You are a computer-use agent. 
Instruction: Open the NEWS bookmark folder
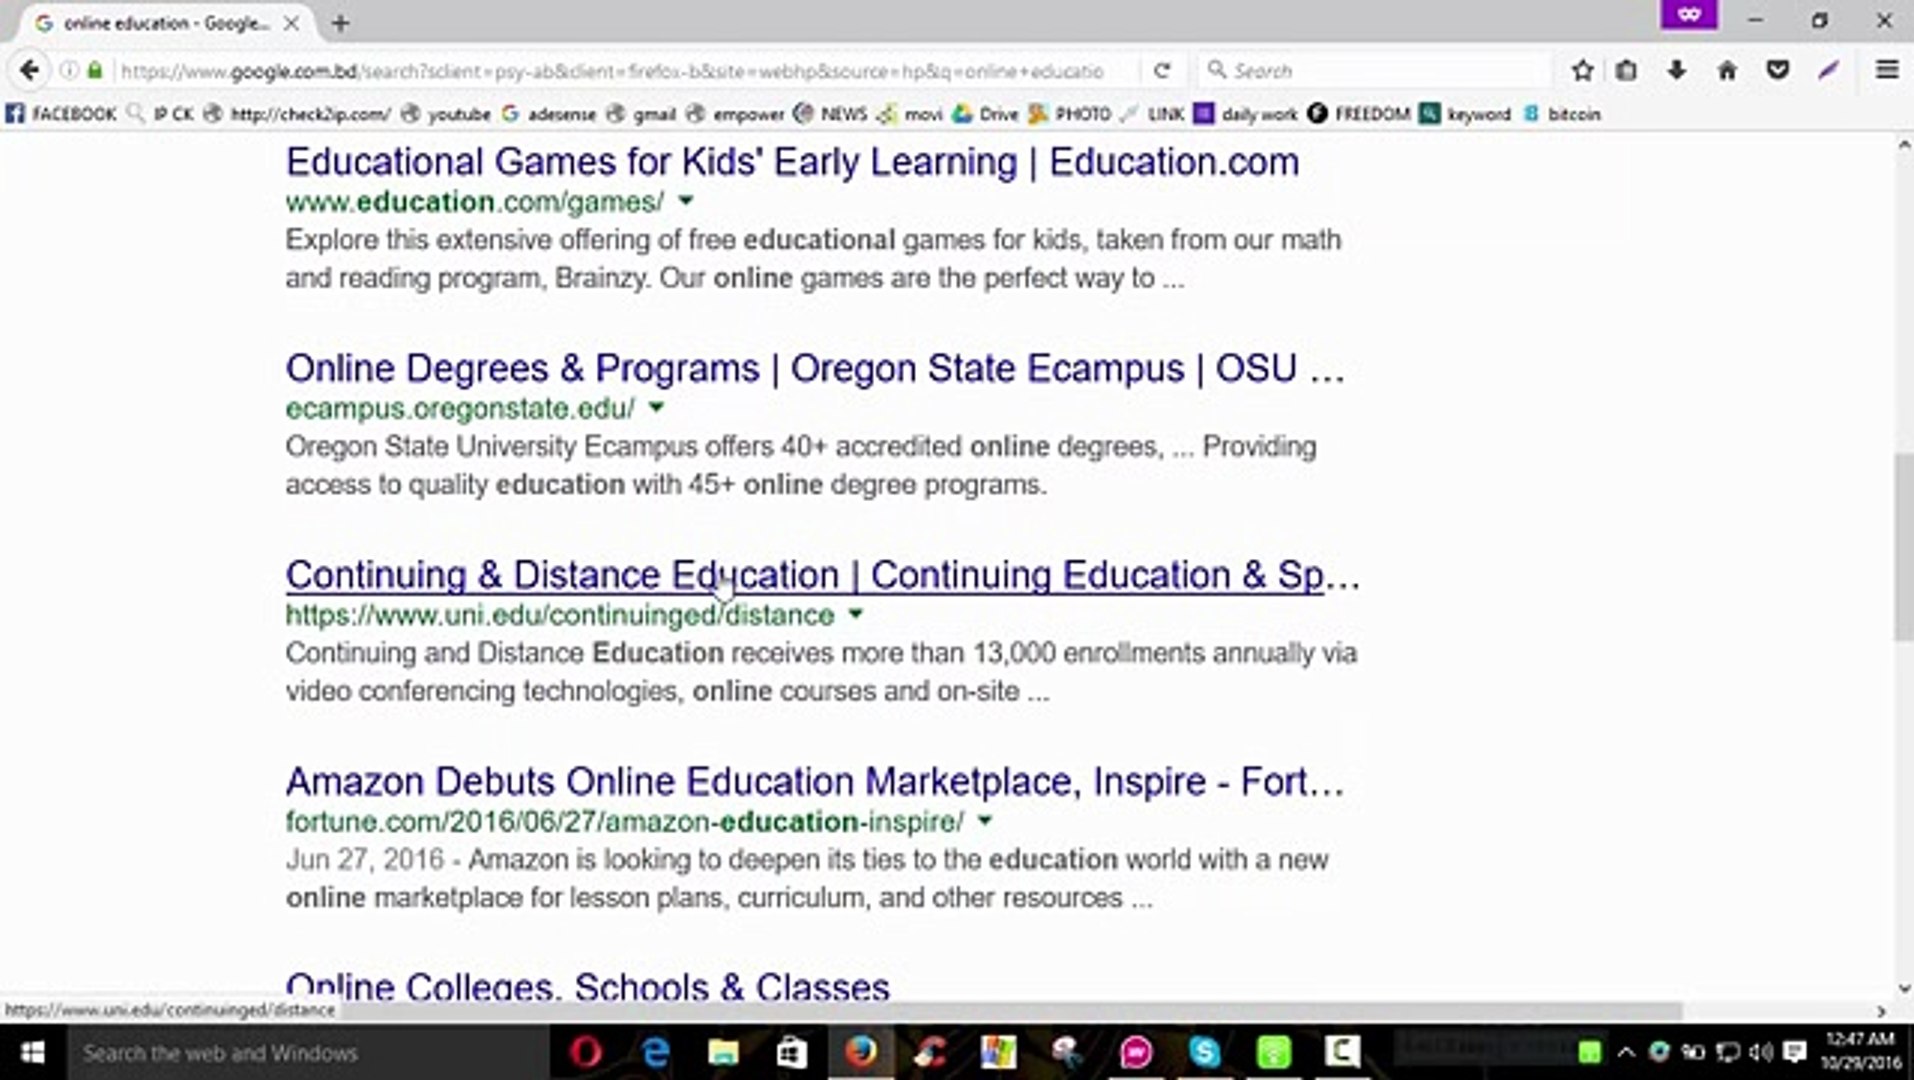click(x=830, y=114)
